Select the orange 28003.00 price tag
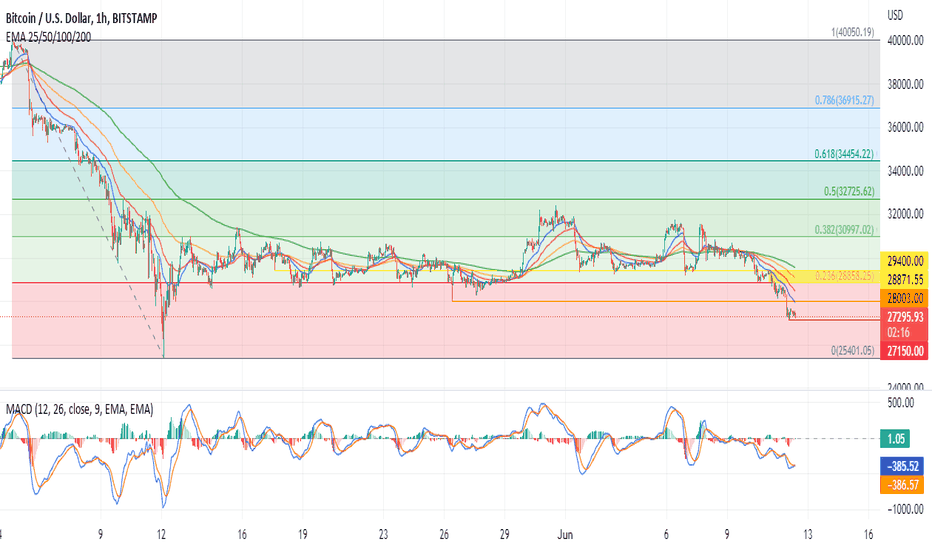This screenshot has height=550, width=932. click(x=904, y=298)
